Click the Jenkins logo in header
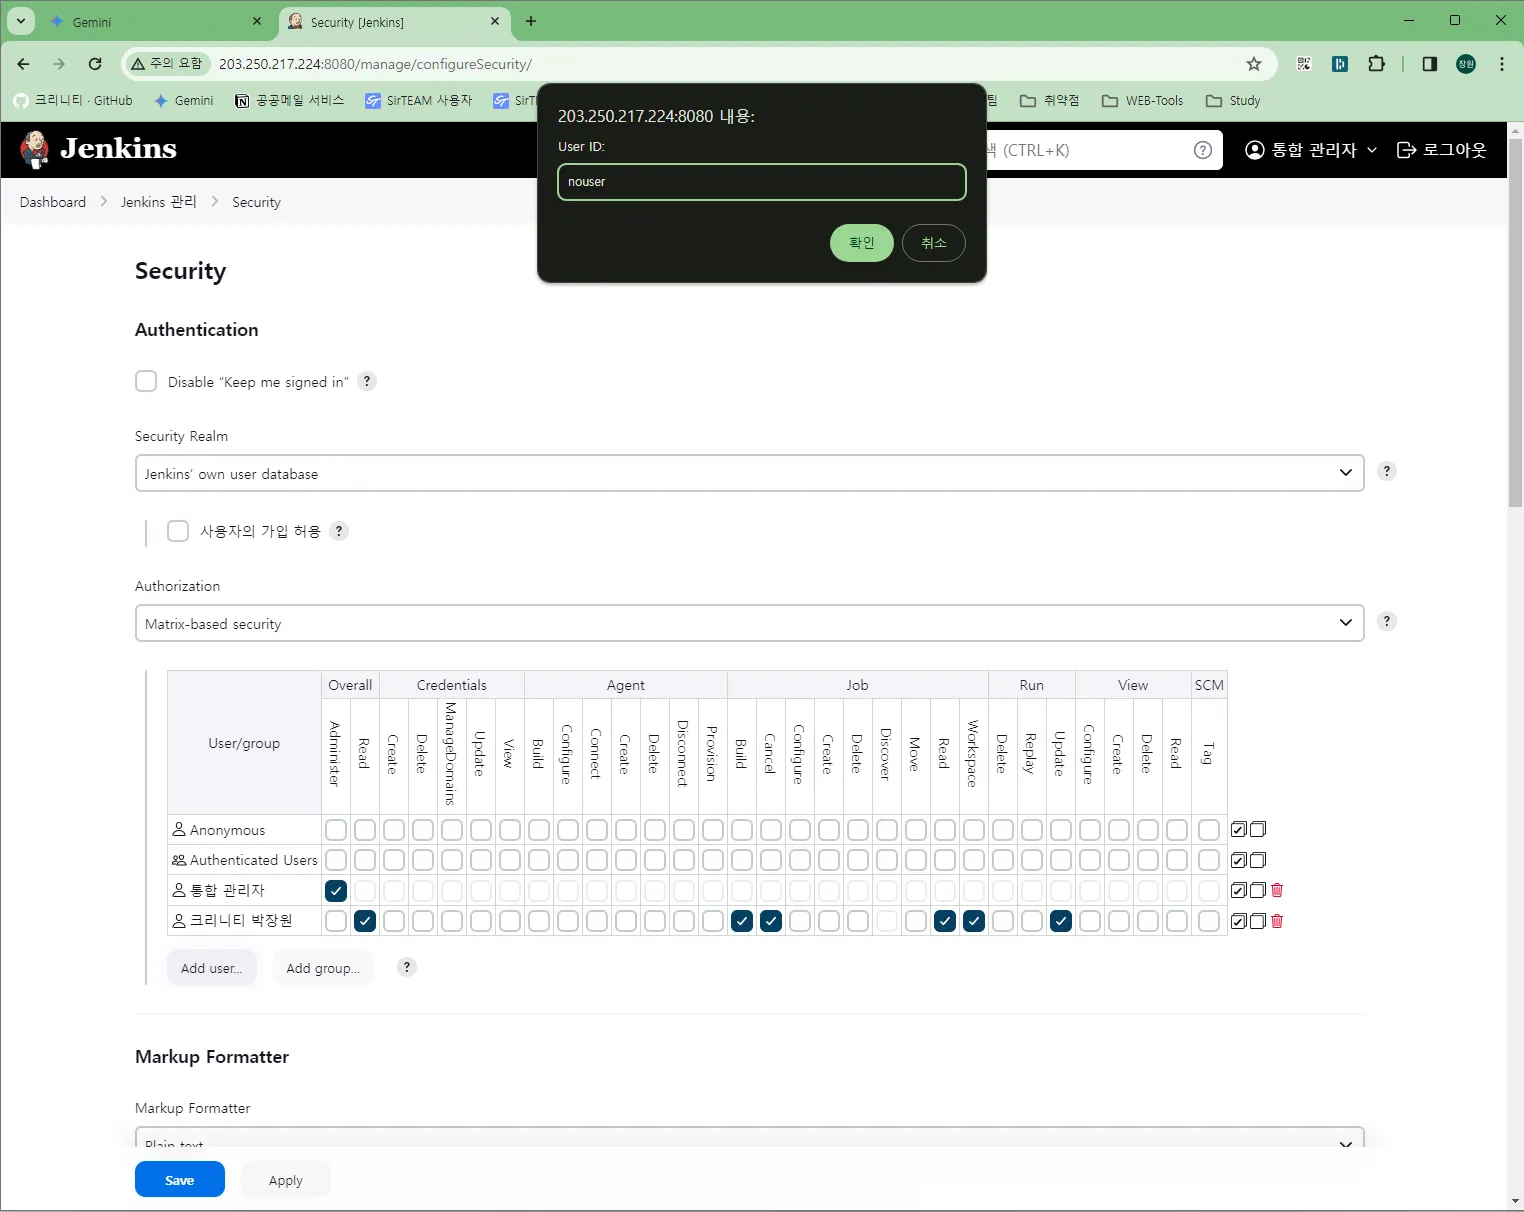 [98, 149]
